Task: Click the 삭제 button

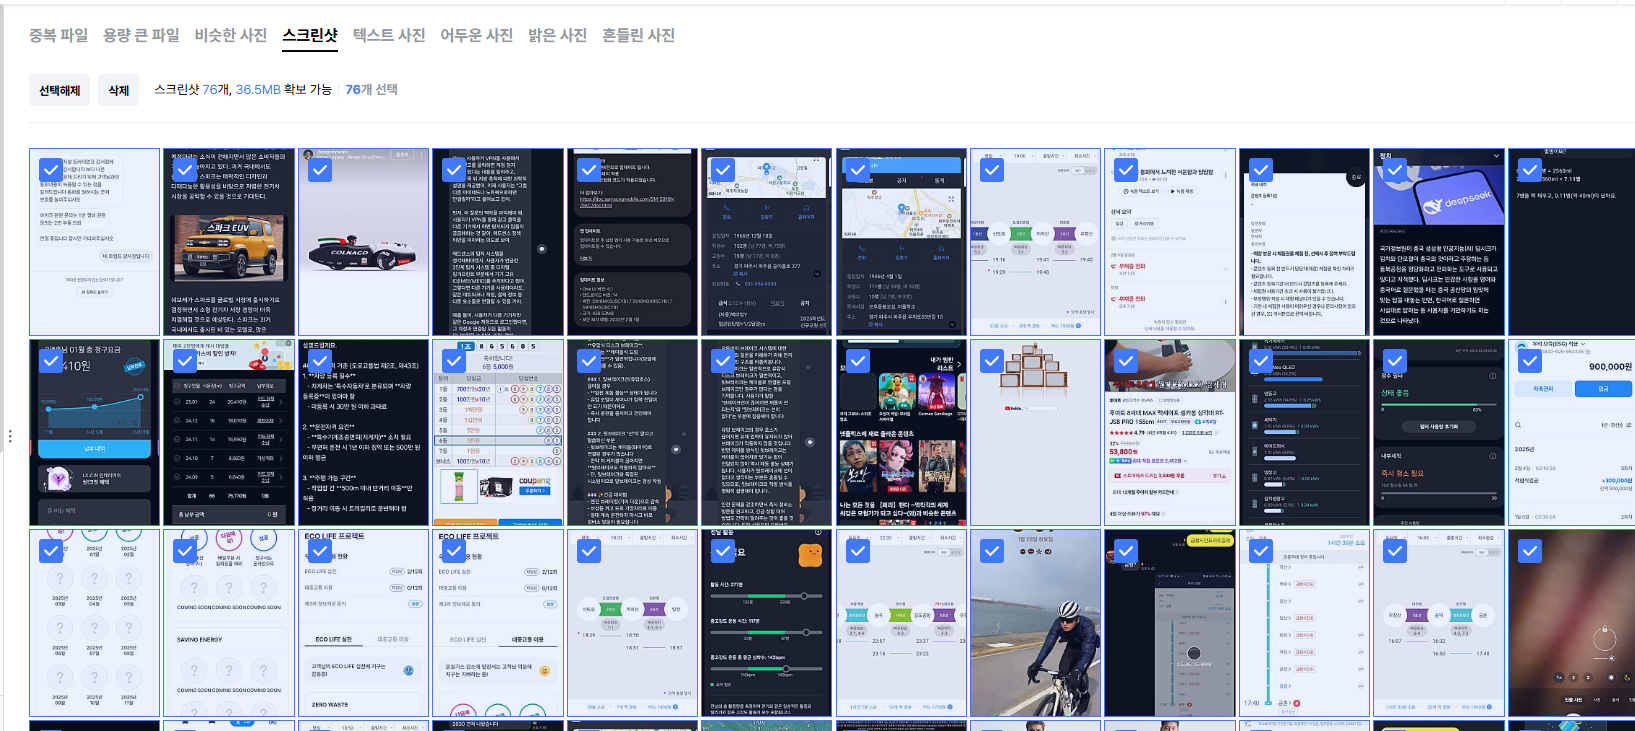Action: point(118,90)
